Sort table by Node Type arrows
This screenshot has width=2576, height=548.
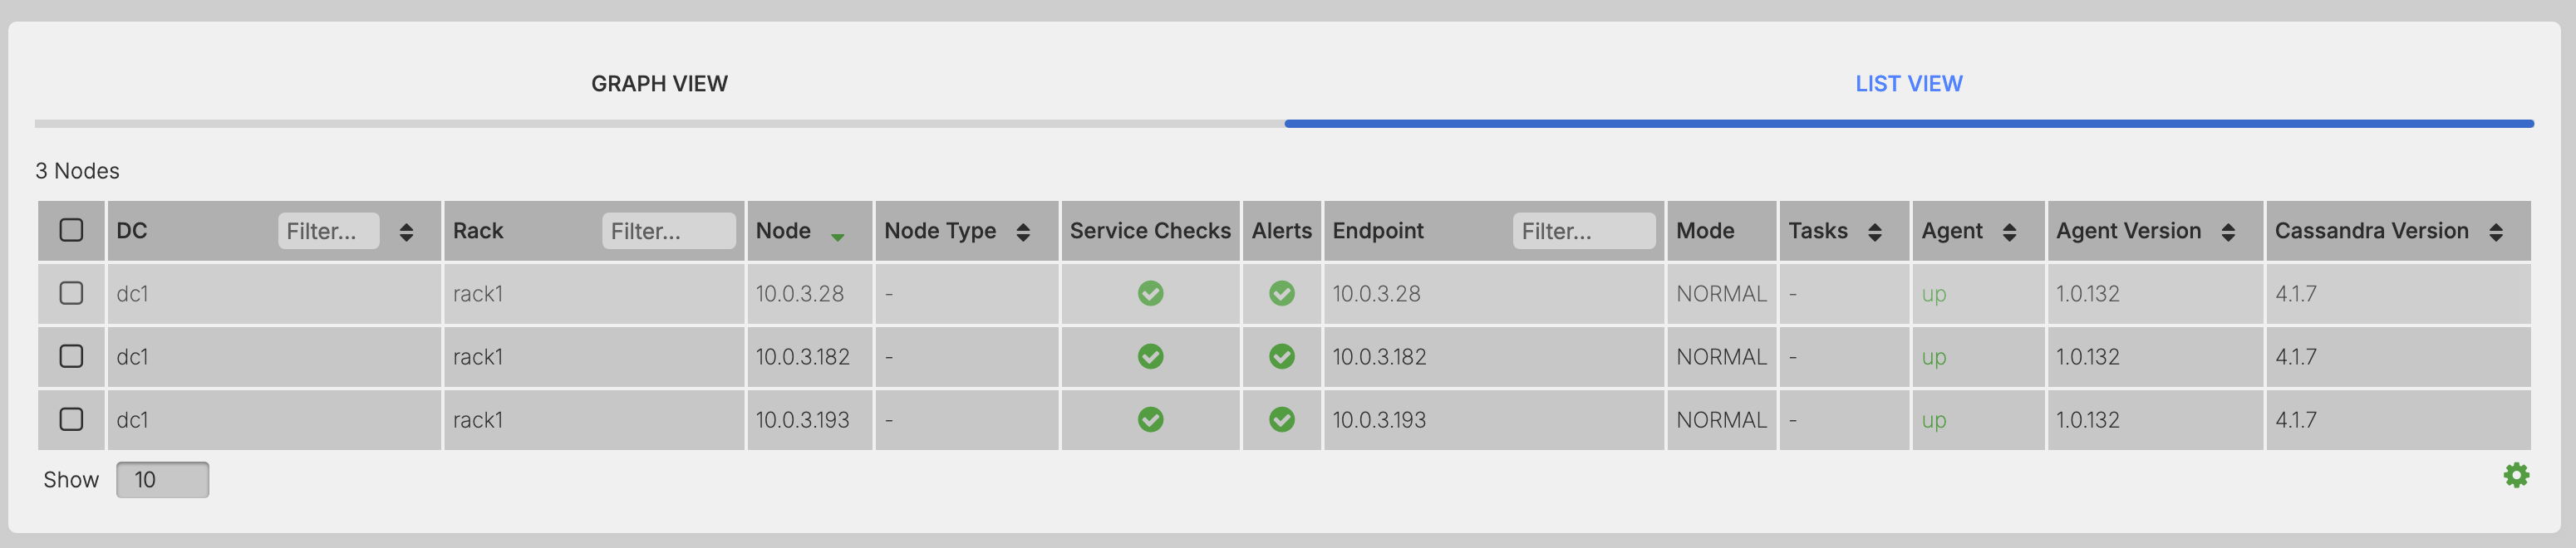[1022, 232]
